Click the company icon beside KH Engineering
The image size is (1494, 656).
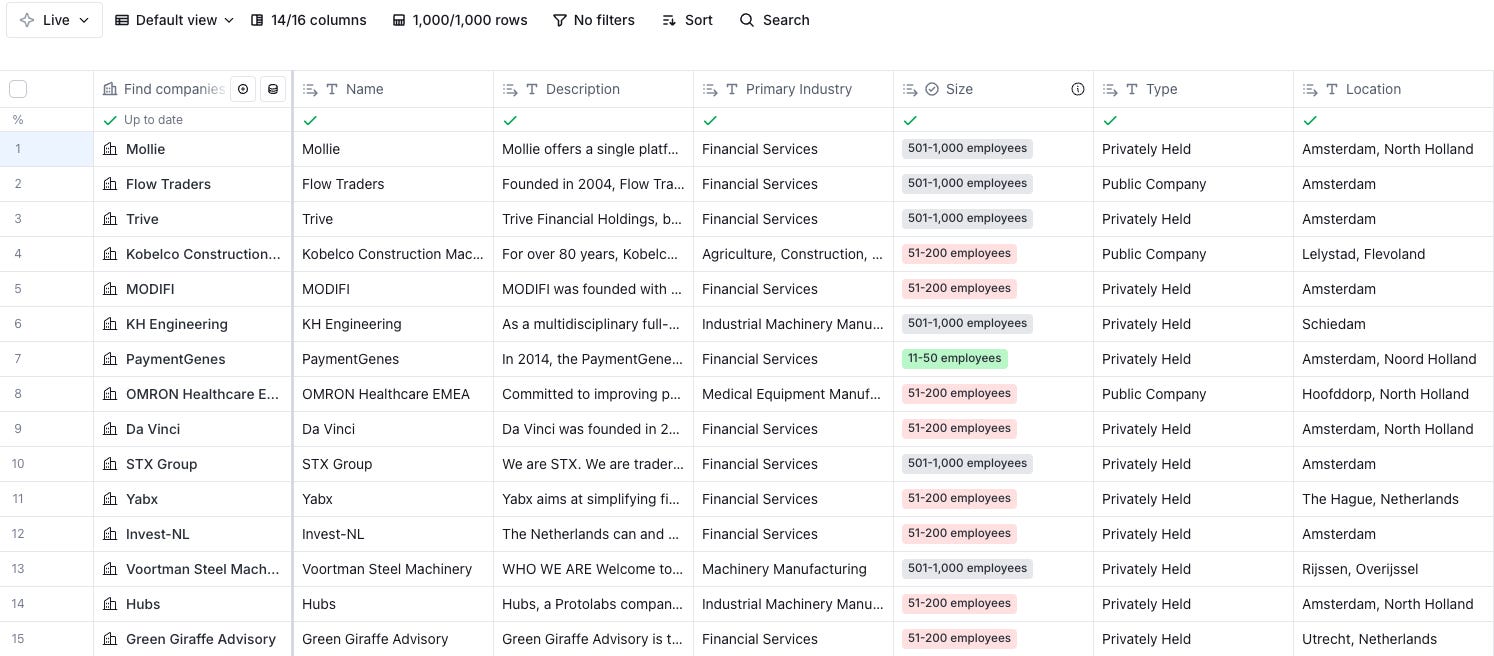point(110,324)
